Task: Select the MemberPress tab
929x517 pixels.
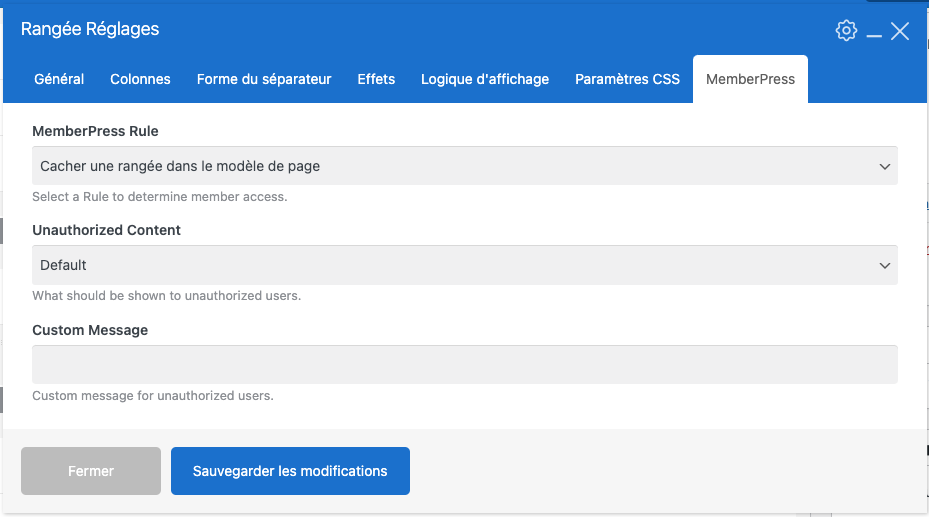Action: click(x=750, y=79)
